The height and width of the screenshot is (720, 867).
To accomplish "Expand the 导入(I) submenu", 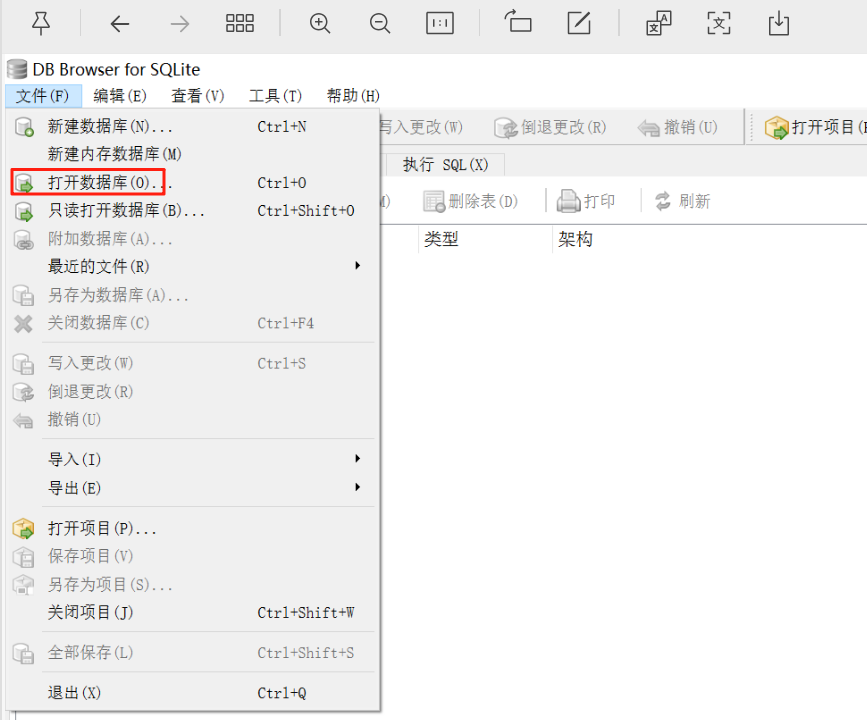I will coord(192,459).
